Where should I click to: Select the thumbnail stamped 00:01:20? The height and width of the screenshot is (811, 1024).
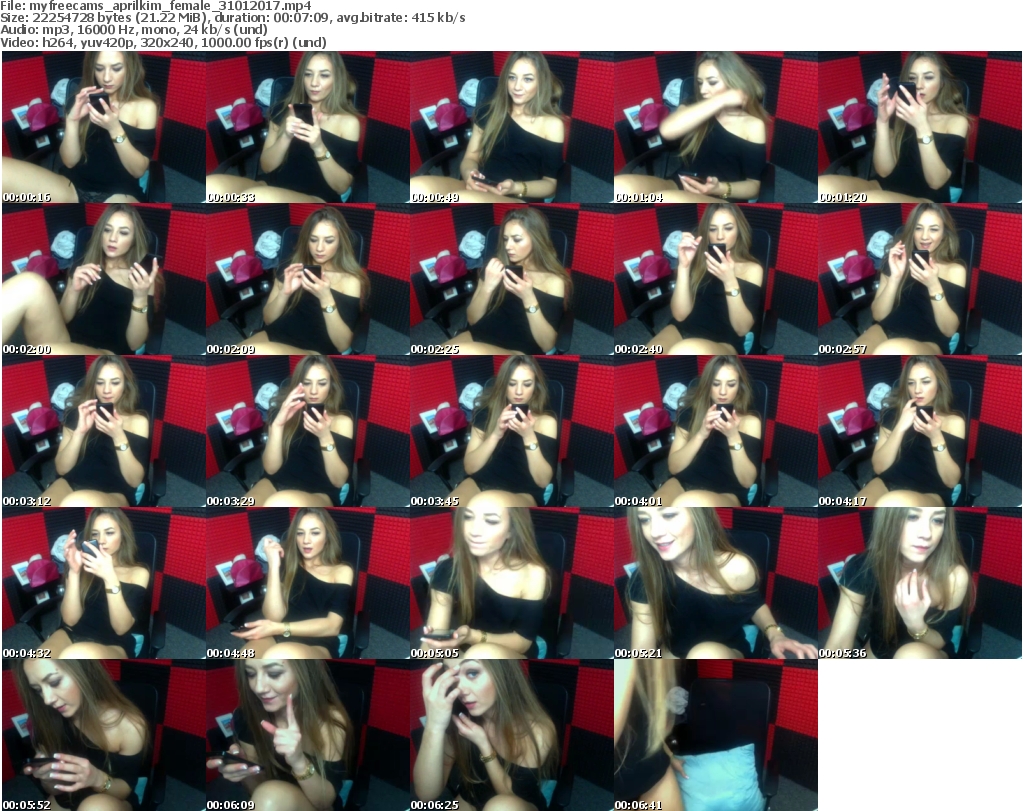coord(920,127)
